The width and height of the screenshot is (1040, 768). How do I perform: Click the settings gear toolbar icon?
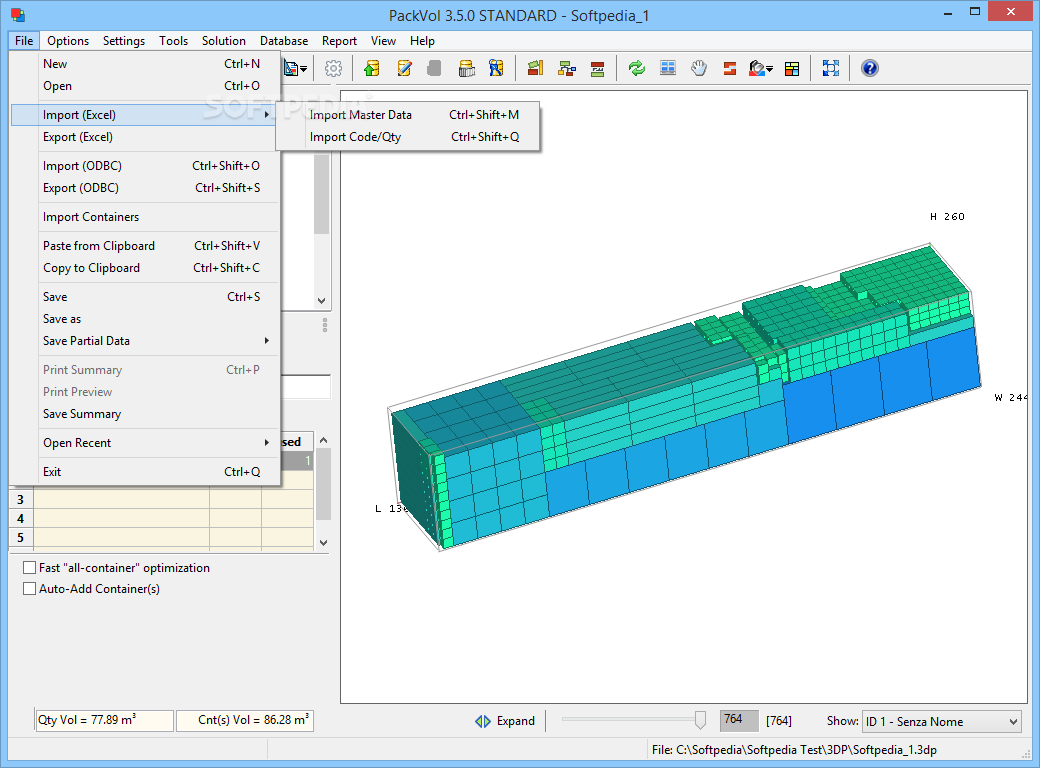point(333,68)
